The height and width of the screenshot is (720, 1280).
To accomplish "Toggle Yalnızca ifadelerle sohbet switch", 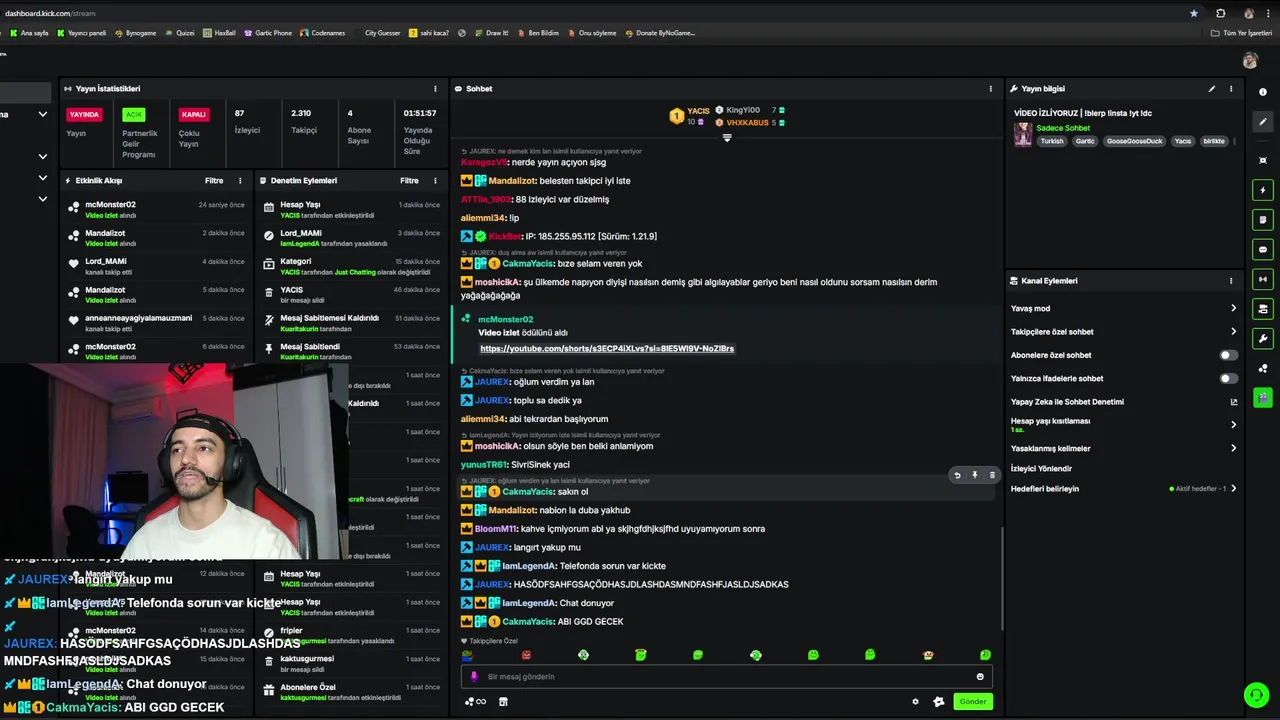I will [1228, 379].
